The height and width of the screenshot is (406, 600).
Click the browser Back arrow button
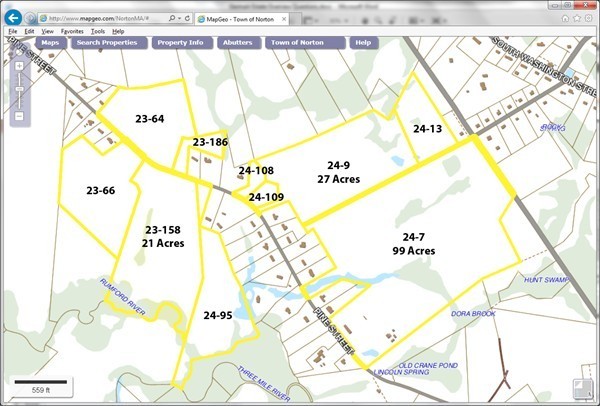point(13,18)
